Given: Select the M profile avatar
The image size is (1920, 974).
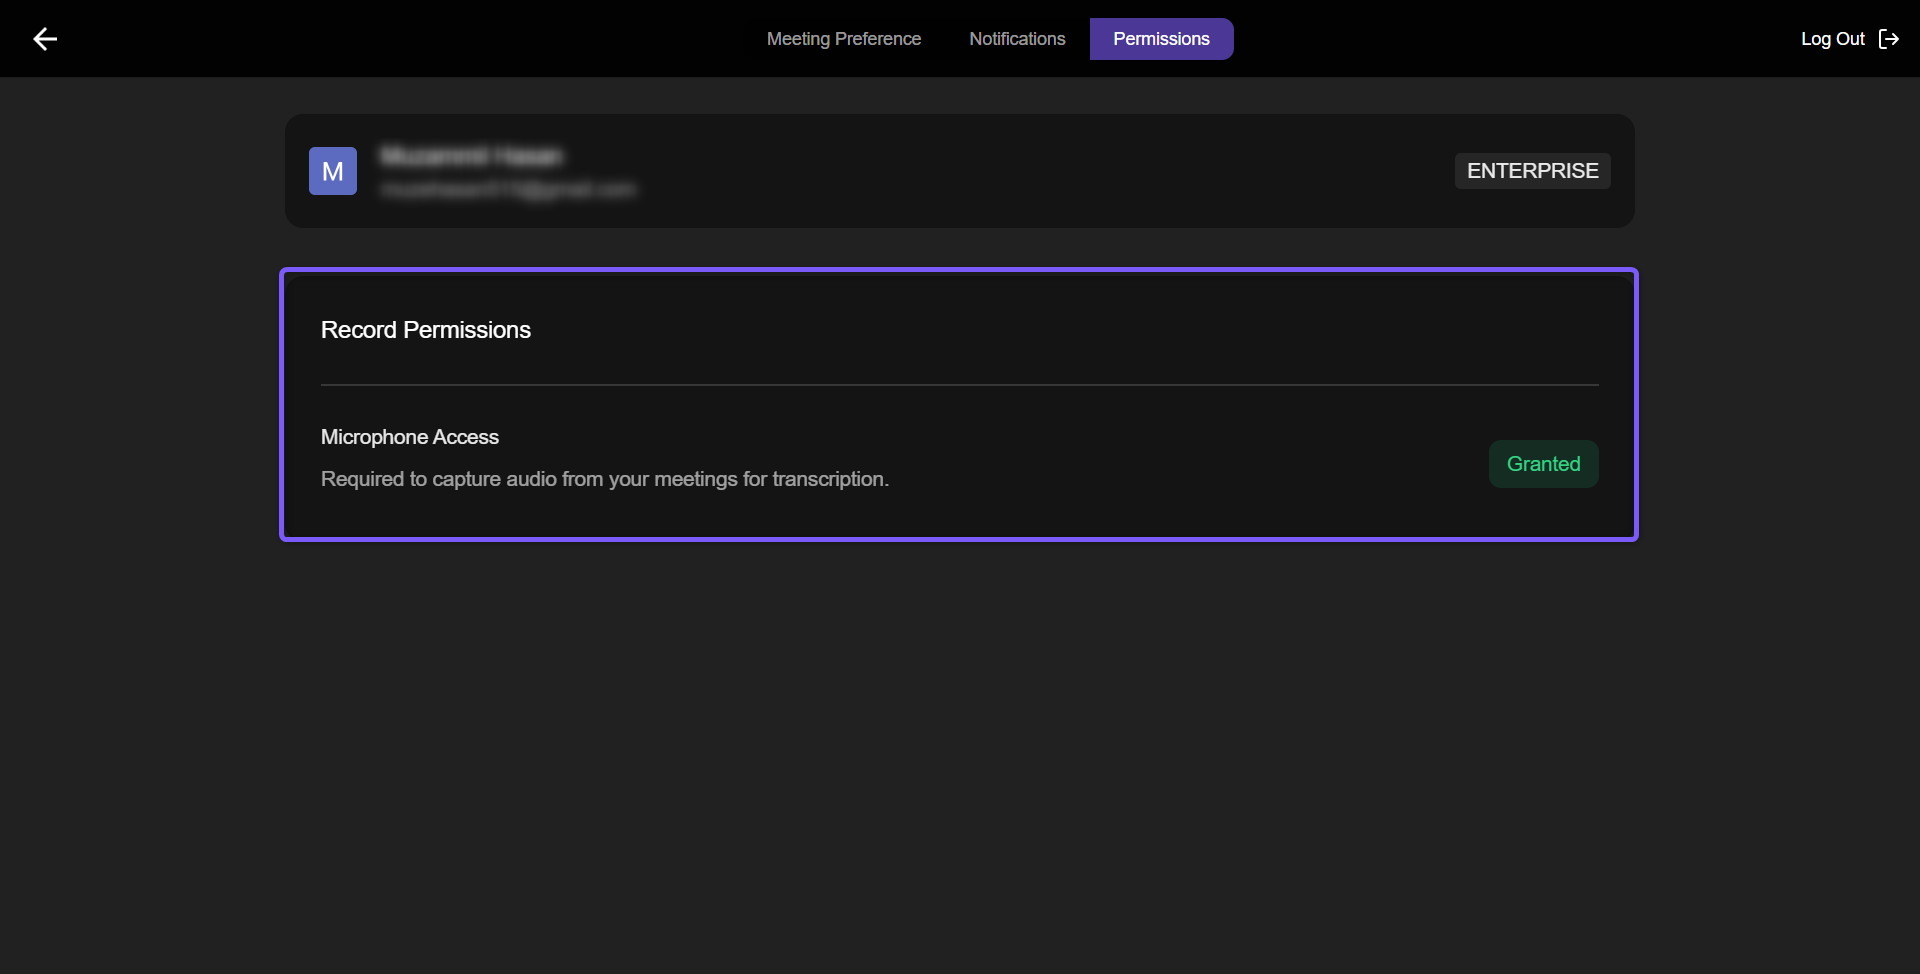Looking at the screenshot, I should click(x=333, y=171).
